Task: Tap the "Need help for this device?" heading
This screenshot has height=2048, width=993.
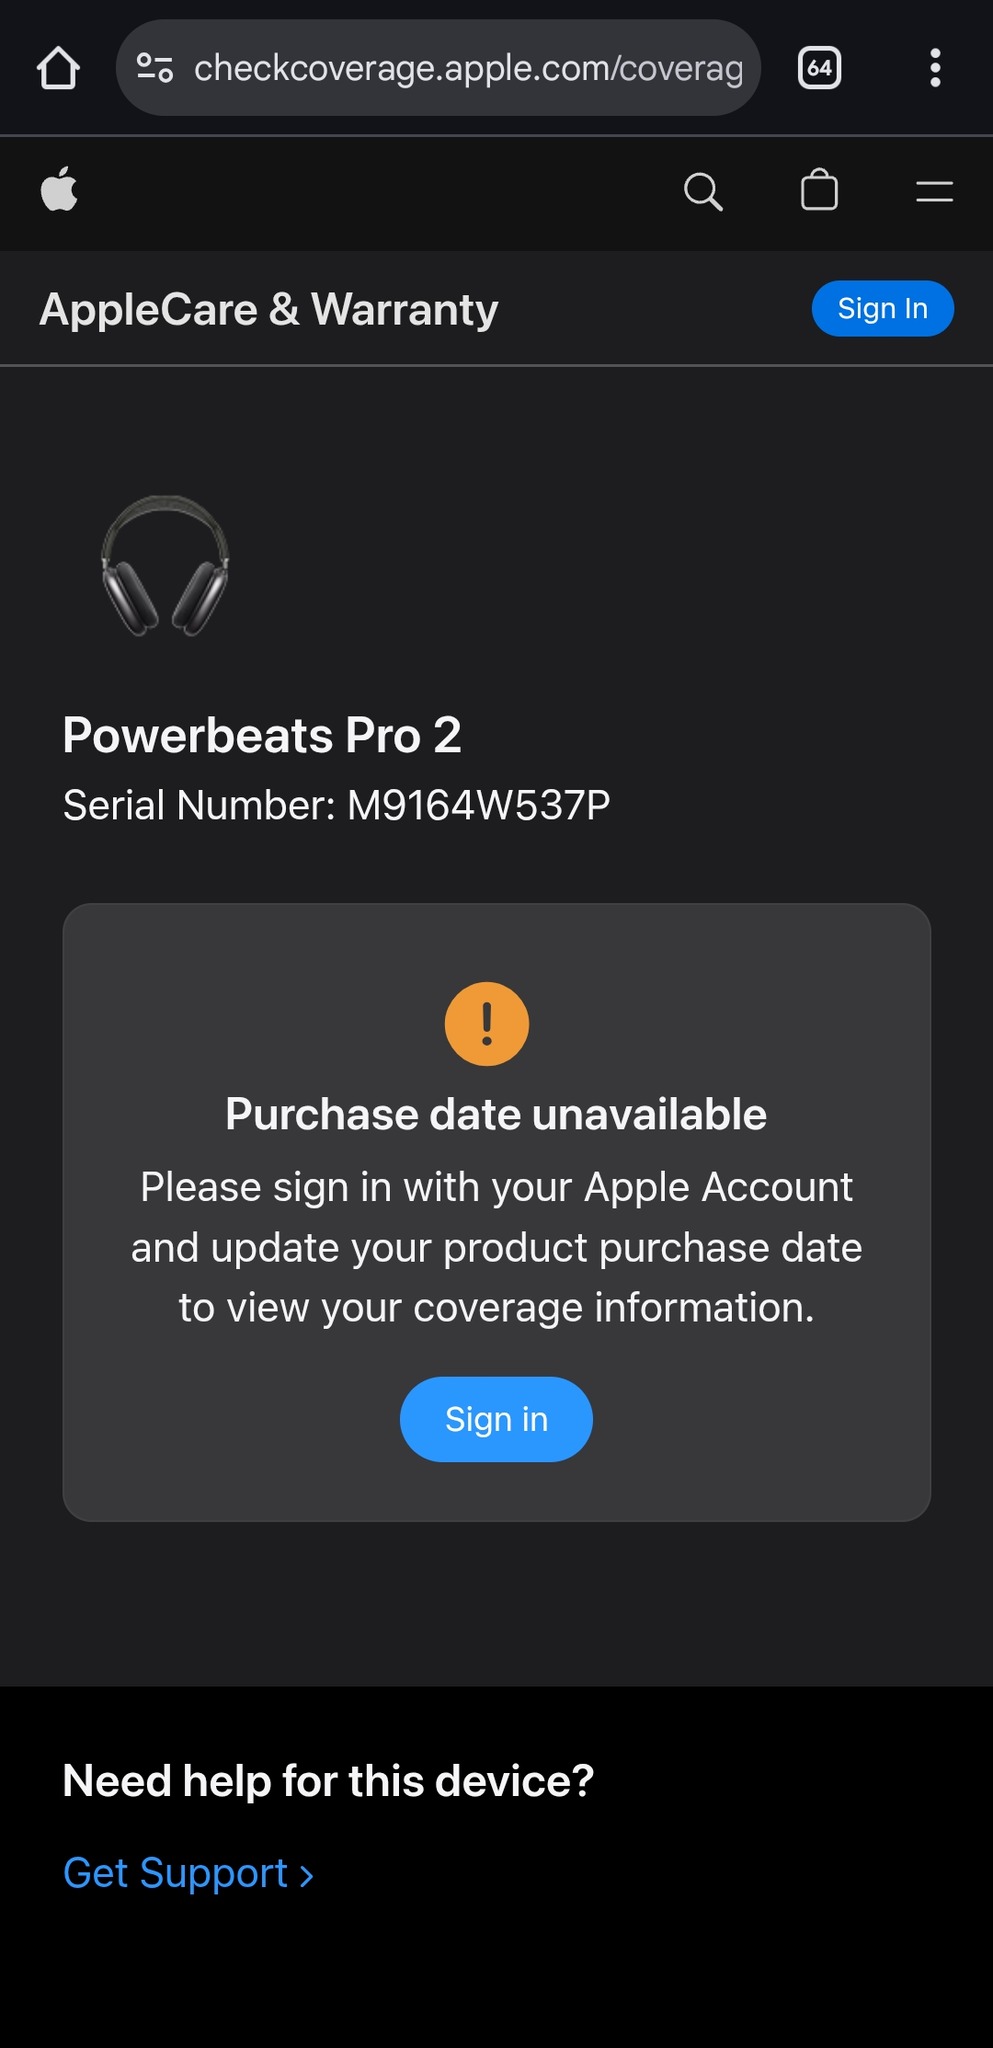Action: point(328,1781)
